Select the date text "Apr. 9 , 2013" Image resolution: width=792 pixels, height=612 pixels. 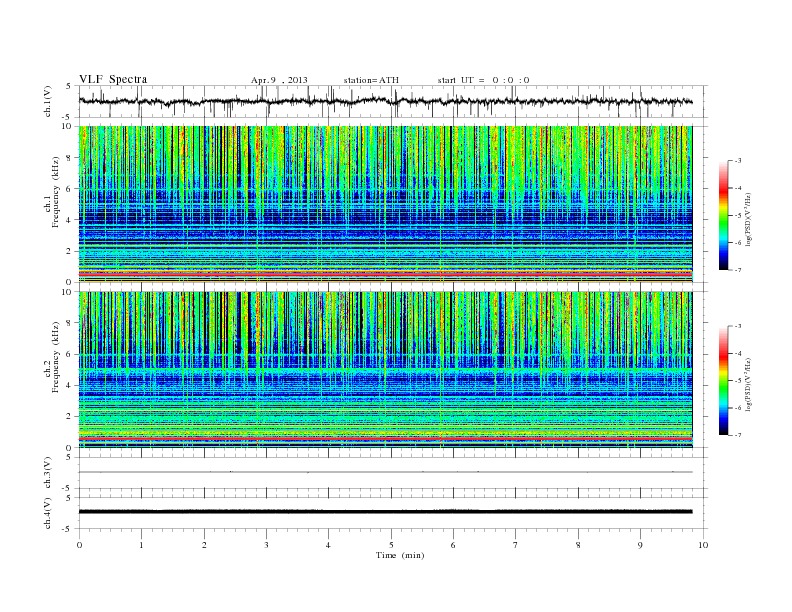tap(279, 80)
